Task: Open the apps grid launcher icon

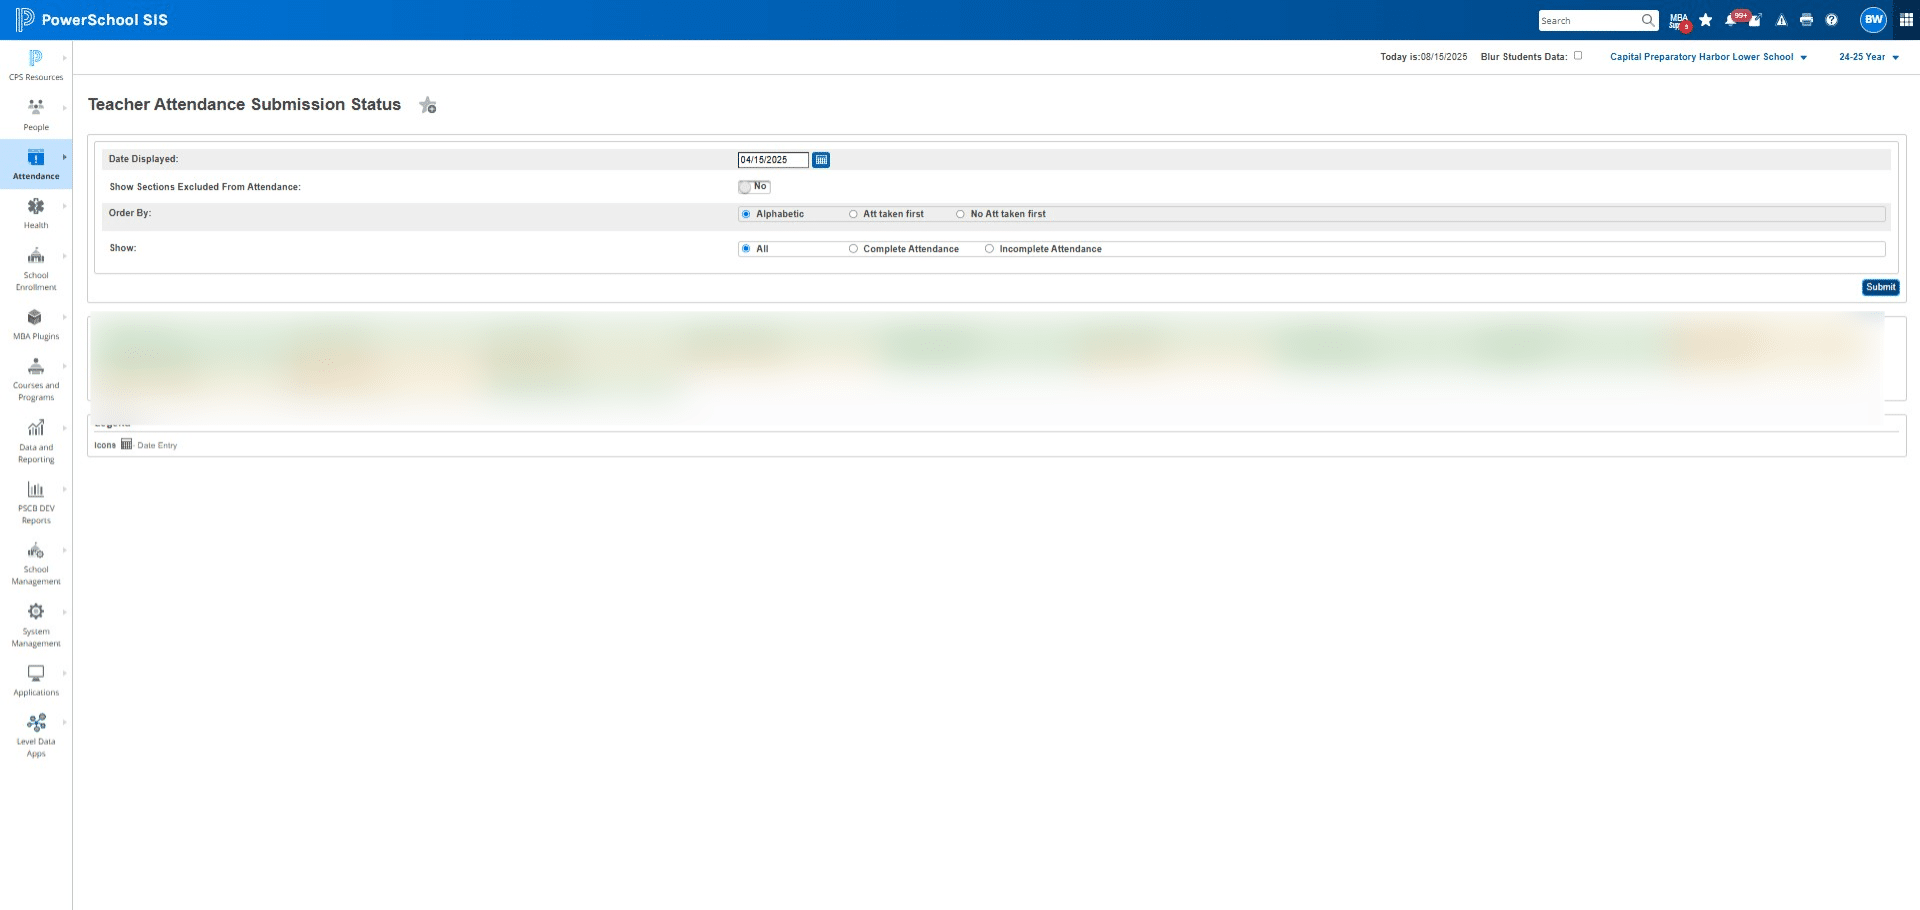Action: (1906, 20)
